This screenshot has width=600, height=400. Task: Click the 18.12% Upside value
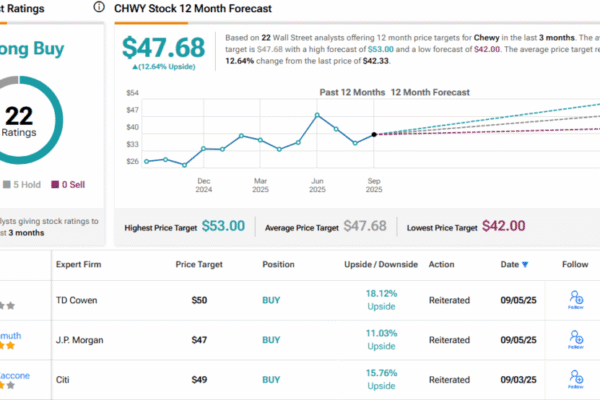pos(382,300)
